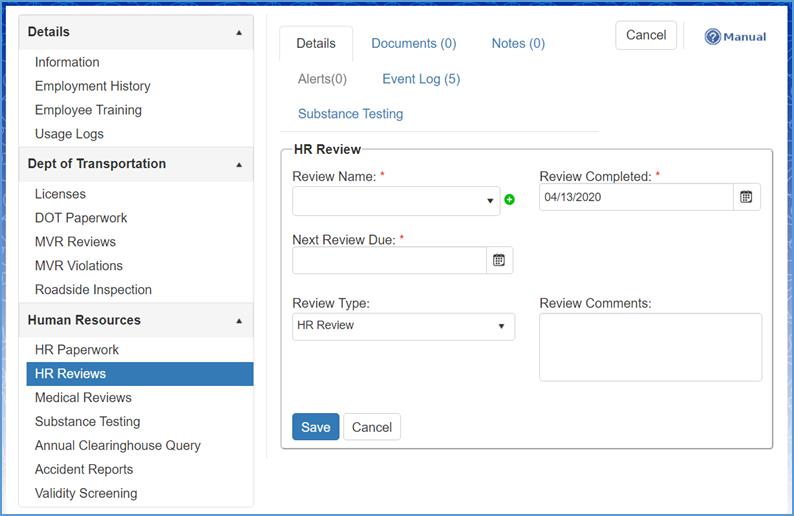
Task: Collapse the Human Resources section
Action: 238,321
